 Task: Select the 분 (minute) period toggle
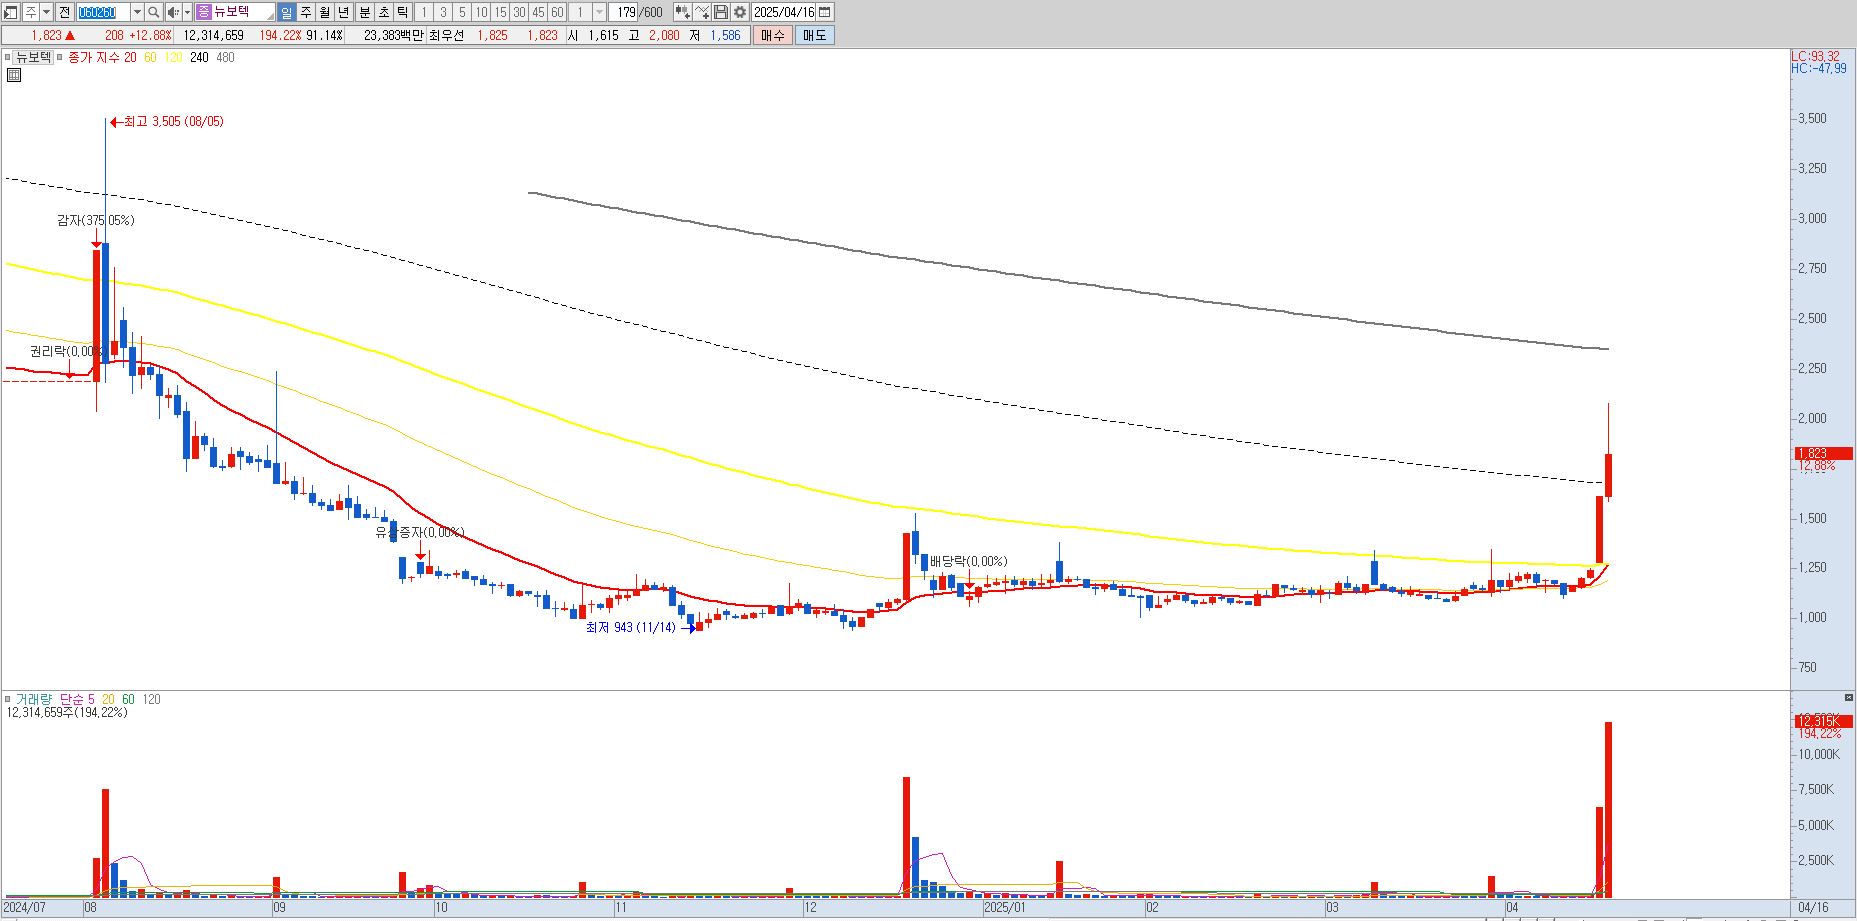click(365, 12)
